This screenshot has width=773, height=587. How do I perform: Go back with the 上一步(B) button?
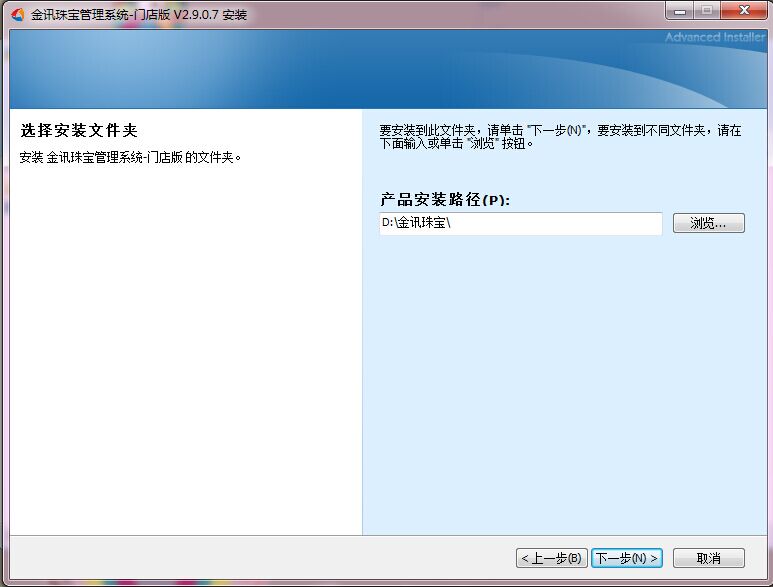tap(551, 558)
